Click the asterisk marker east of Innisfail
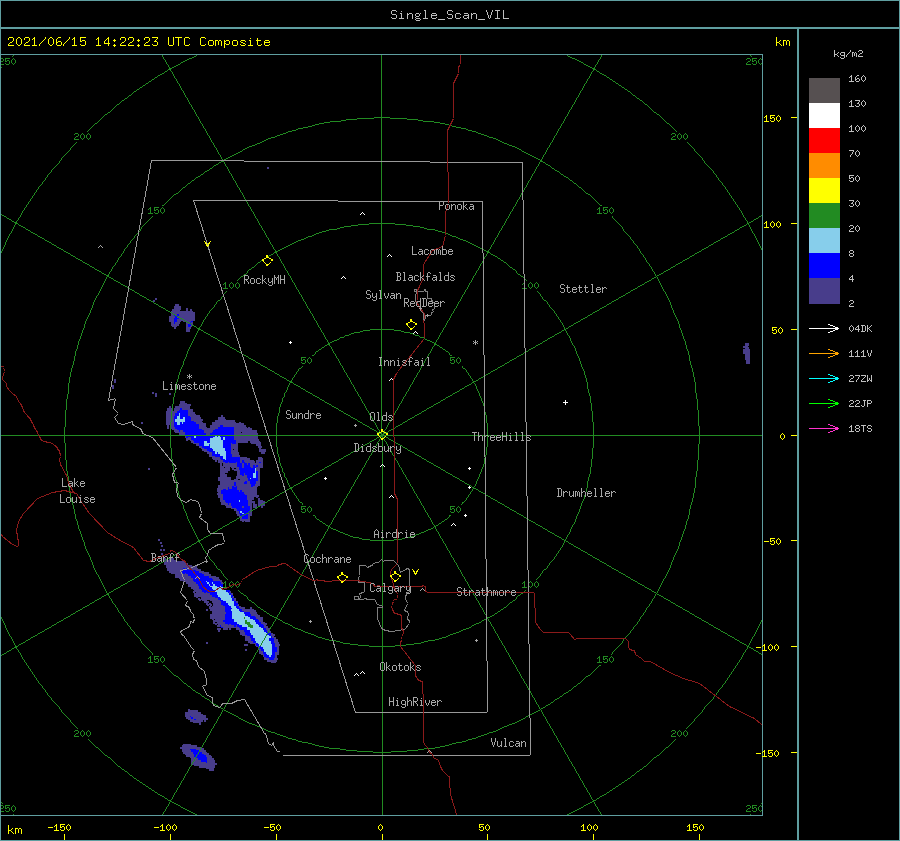The width and height of the screenshot is (900, 841). (x=475, y=343)
